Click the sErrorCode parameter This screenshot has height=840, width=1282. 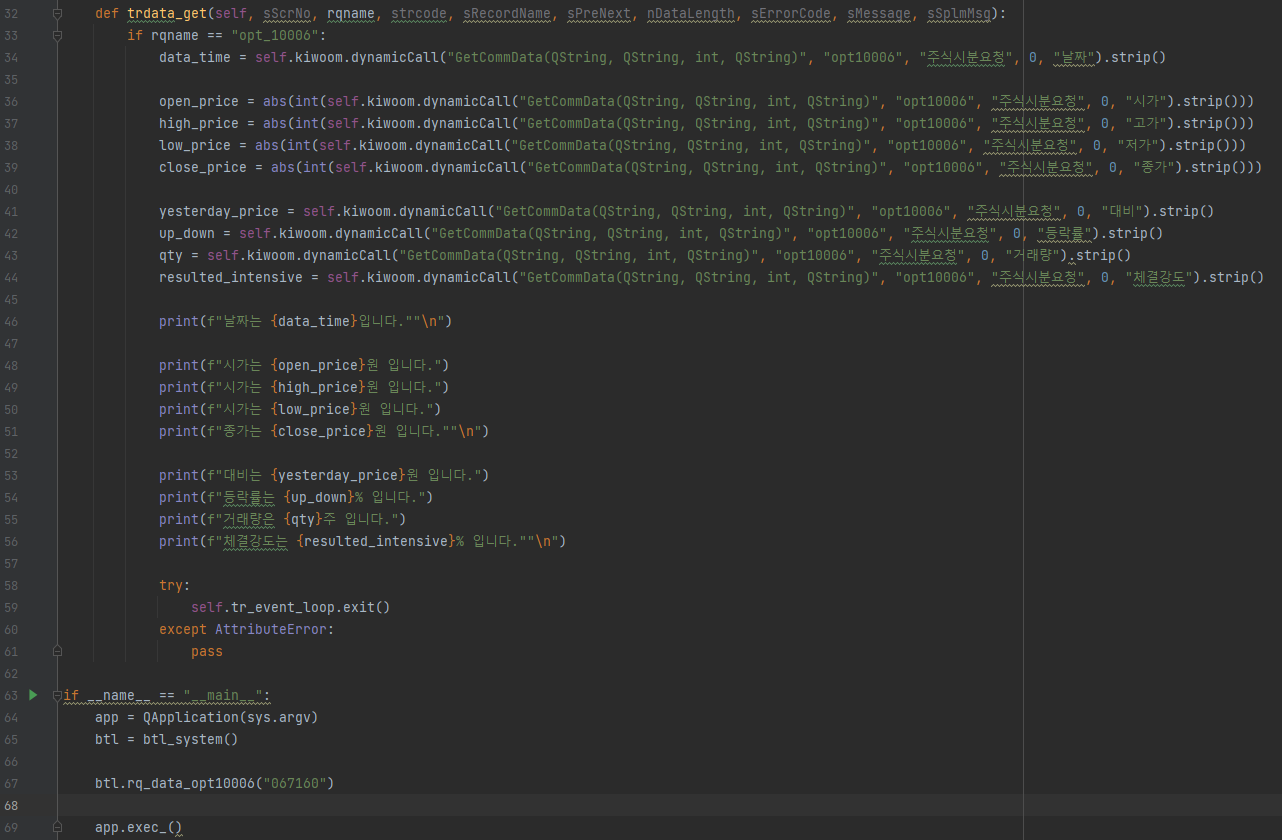click(x=791, y=14)
